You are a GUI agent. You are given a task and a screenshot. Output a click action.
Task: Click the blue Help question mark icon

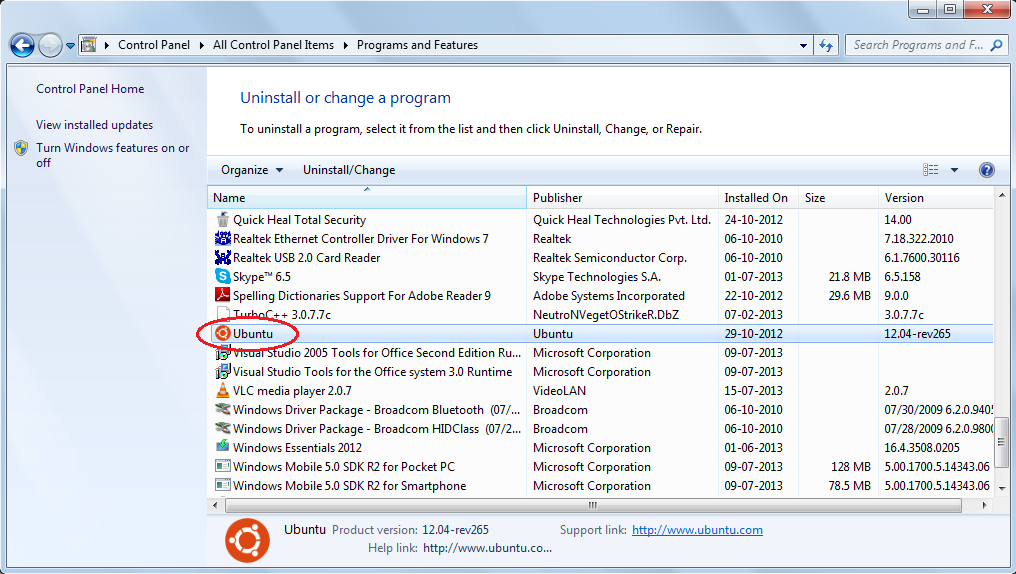(x=986, y=170)
